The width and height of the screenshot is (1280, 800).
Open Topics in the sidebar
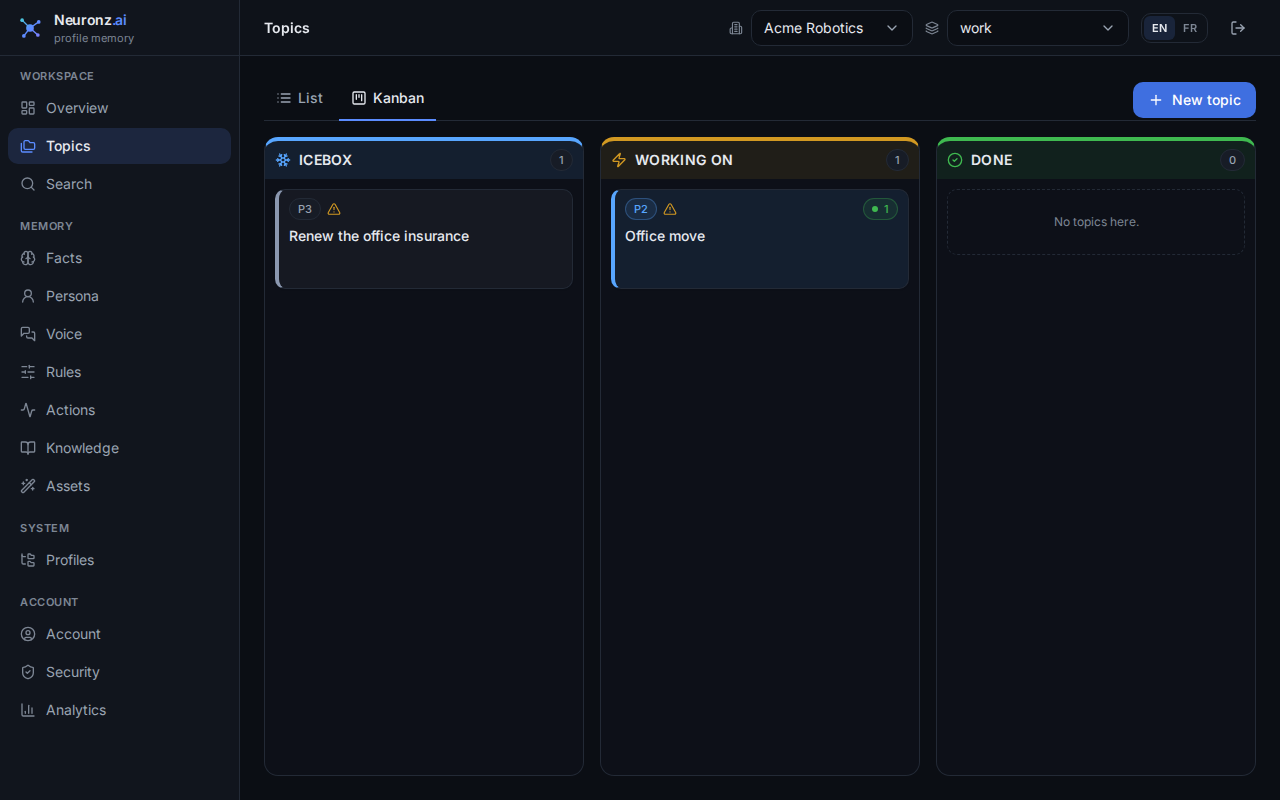[x=119, y=146]
